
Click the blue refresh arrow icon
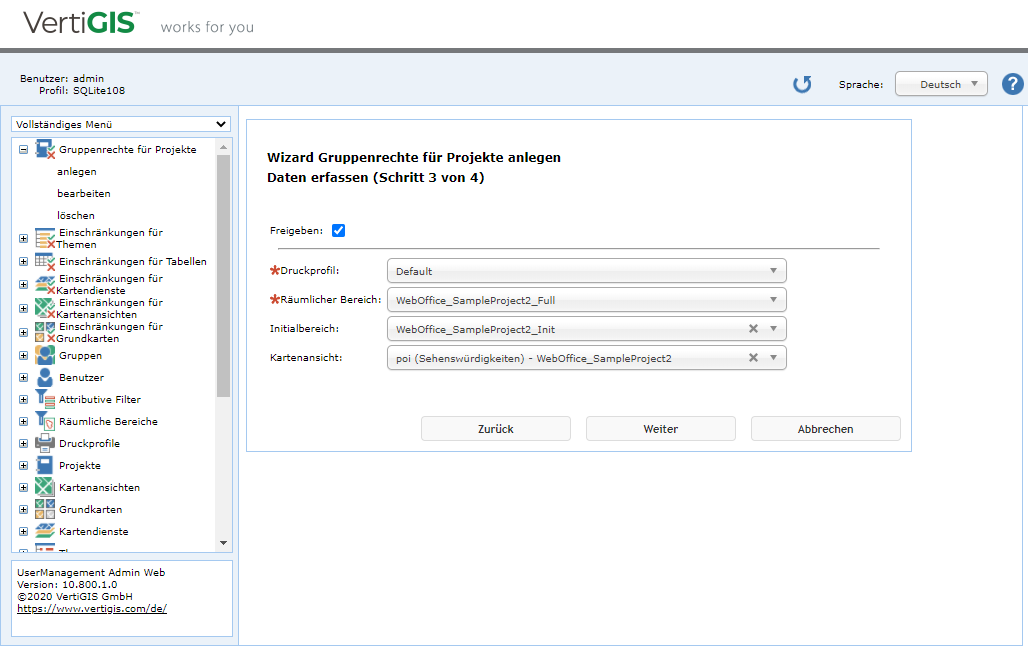802,84
